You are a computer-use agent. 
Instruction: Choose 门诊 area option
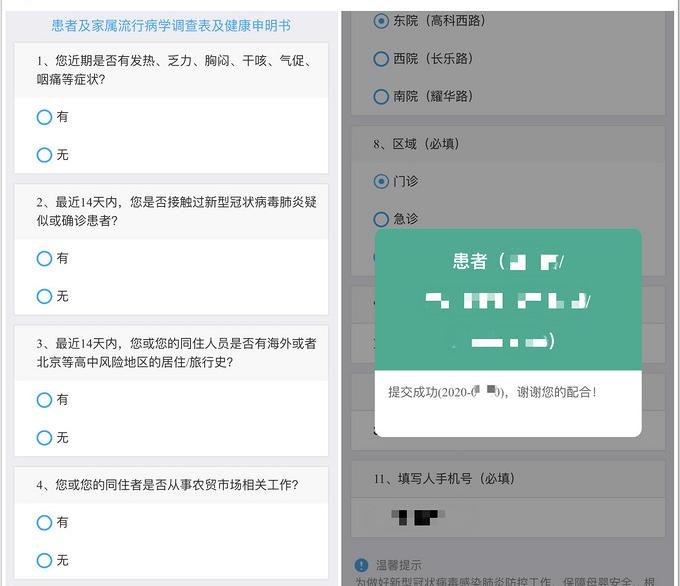click(381, 181)
